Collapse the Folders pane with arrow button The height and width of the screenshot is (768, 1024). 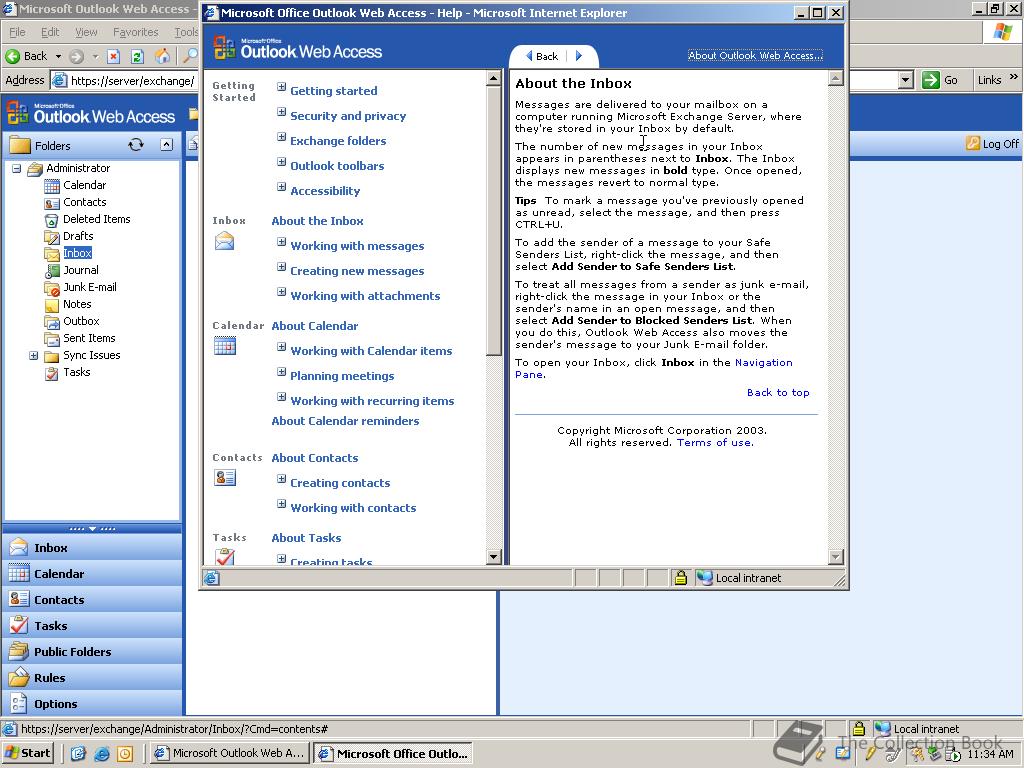coord(167,145)
